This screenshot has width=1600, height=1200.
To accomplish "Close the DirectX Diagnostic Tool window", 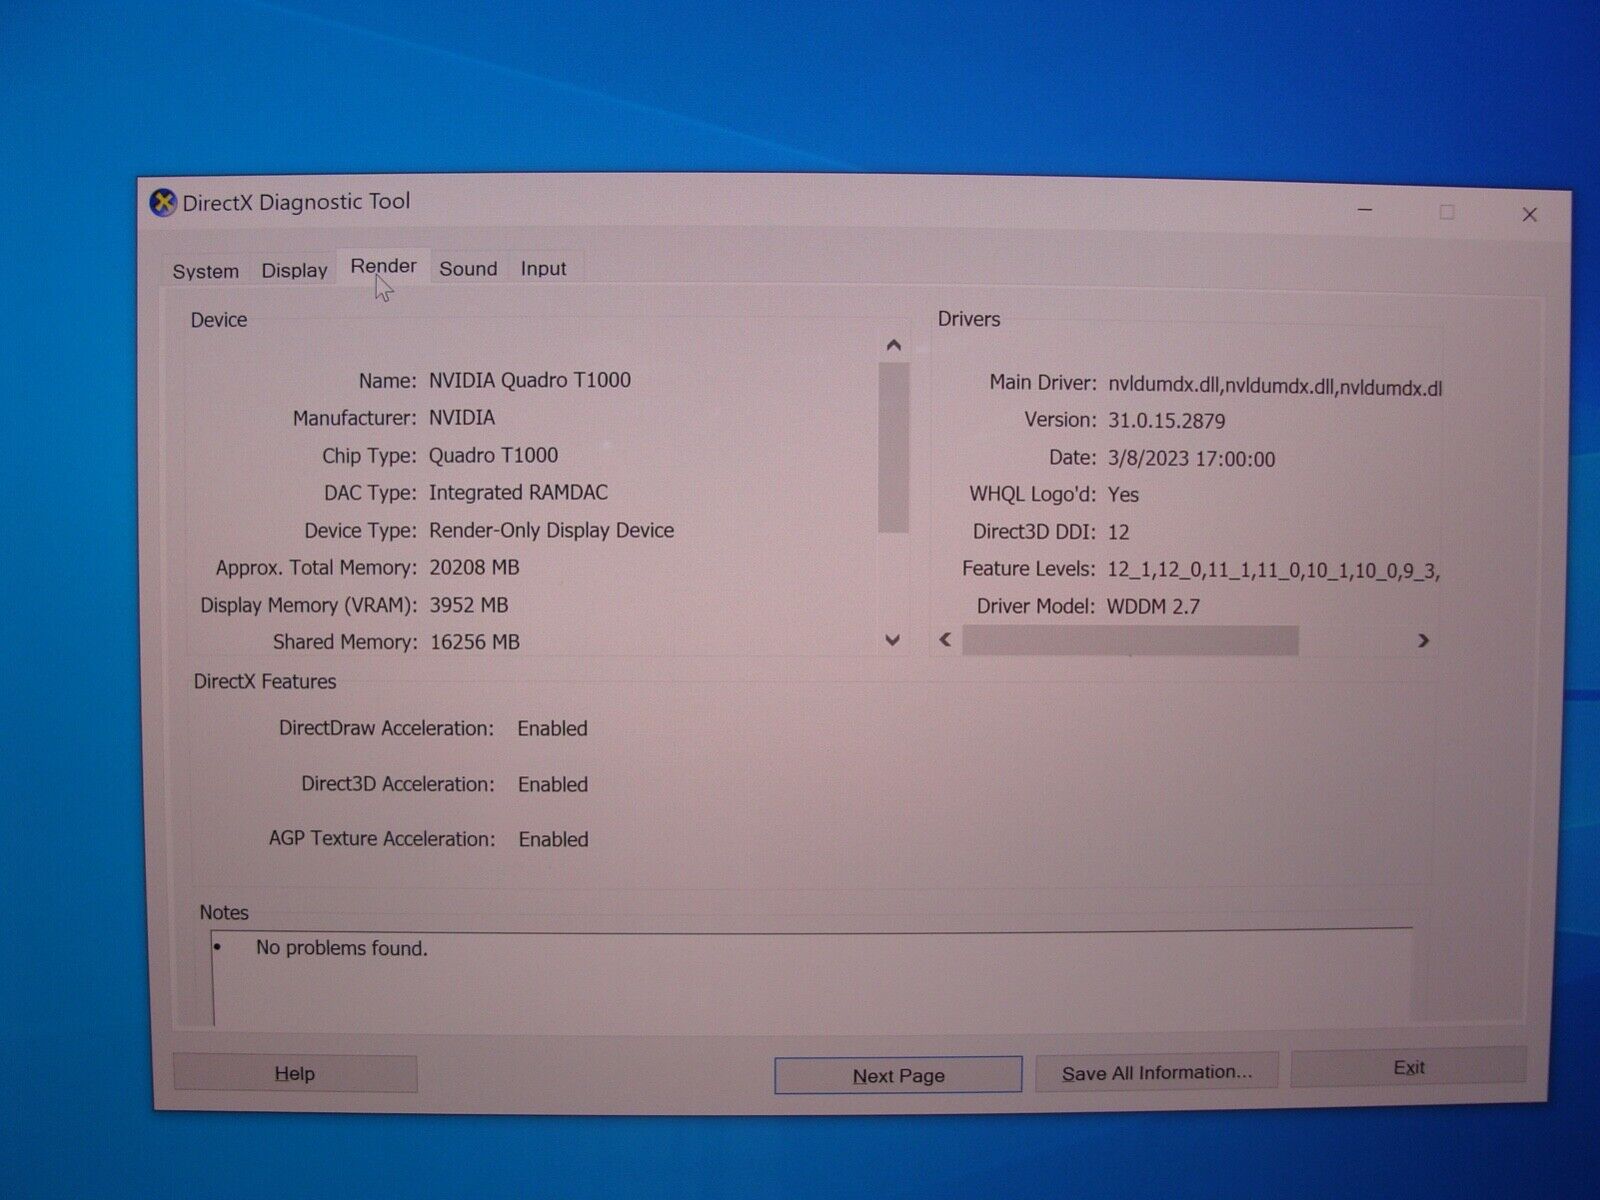I will click(1529, 214).
